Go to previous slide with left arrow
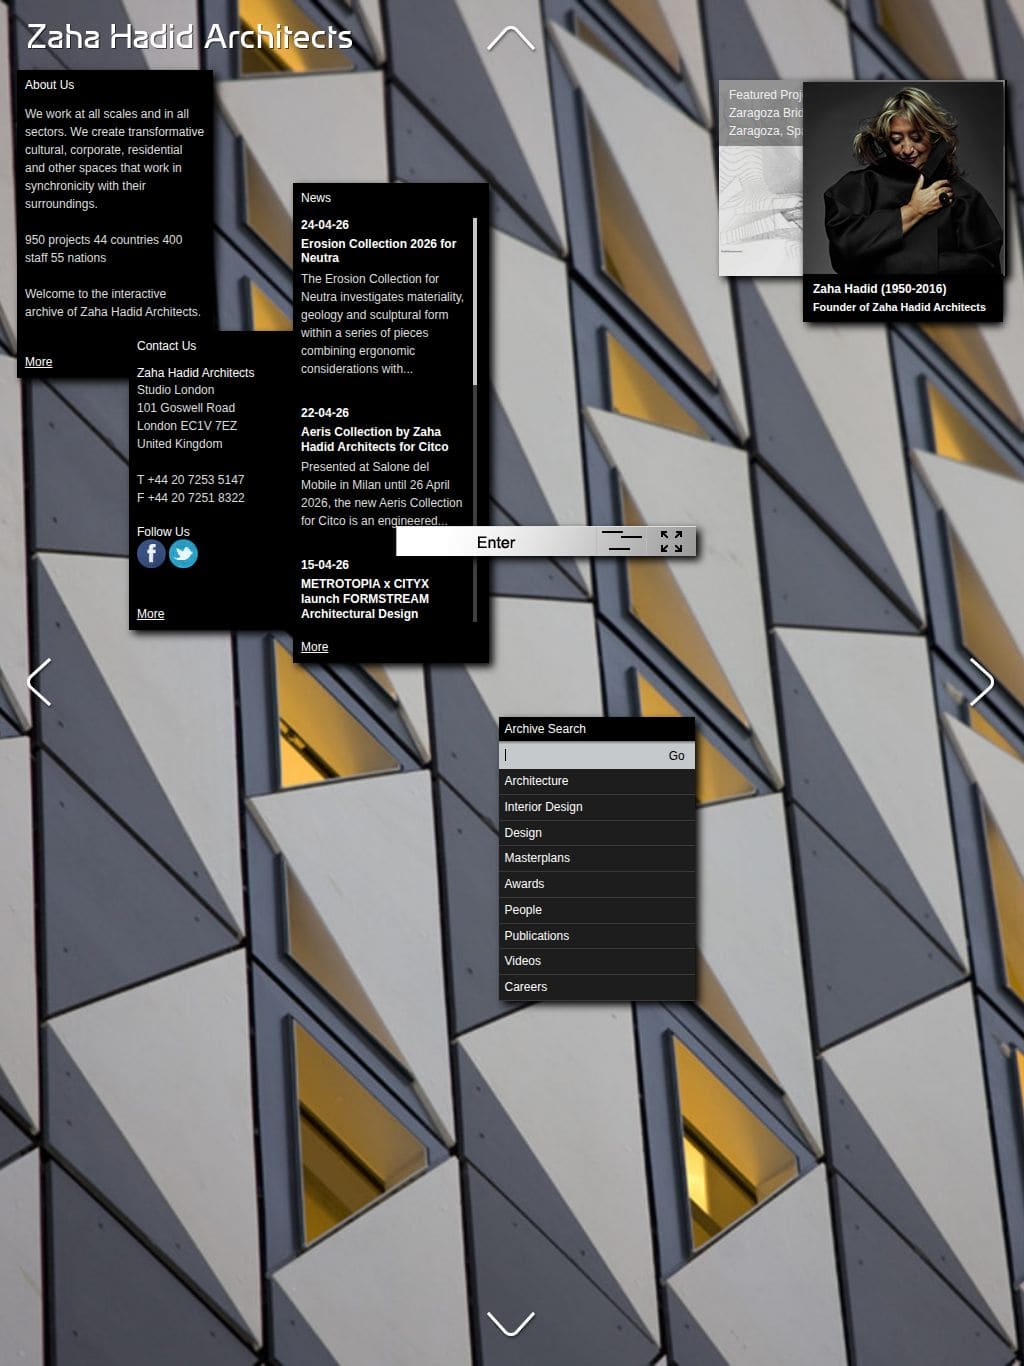The width and height of the screenshot is (1024, 1366). point(39,683)
